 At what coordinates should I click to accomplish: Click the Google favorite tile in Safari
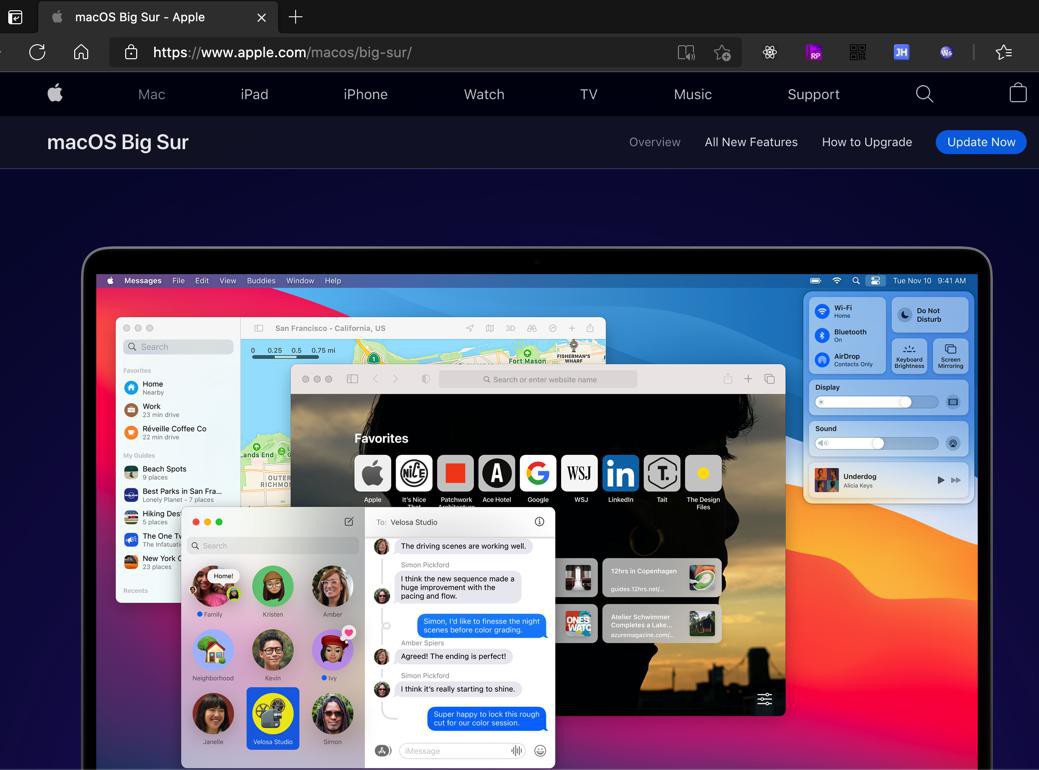(x=537, y=473)
